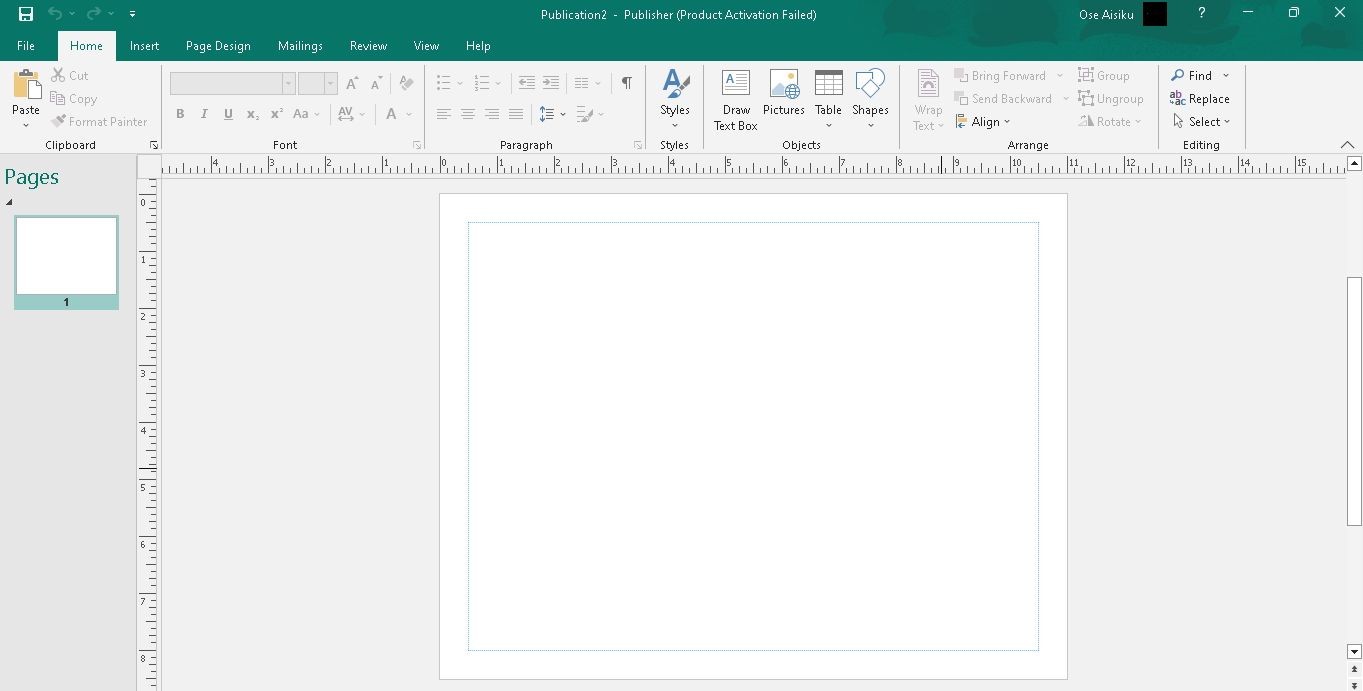Toggle italic formatting
The height and width of the screenshot is (691, 1363).
click(x=204, y=114)
